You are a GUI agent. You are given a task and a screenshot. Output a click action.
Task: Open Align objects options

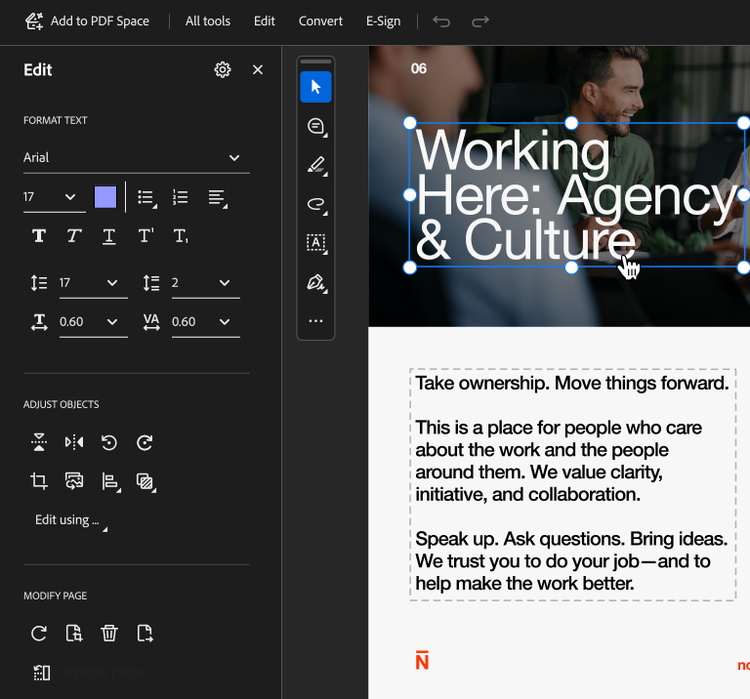(111, 482)
